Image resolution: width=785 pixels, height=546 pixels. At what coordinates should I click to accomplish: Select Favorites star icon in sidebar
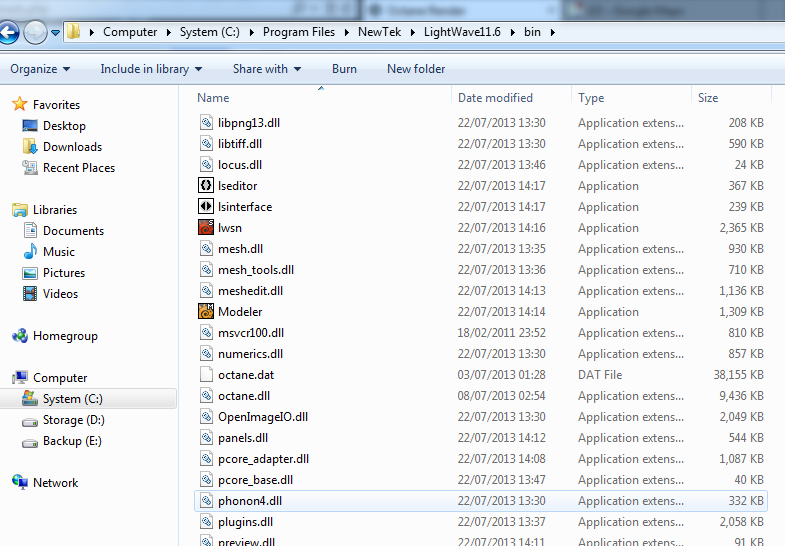[20, 104]
